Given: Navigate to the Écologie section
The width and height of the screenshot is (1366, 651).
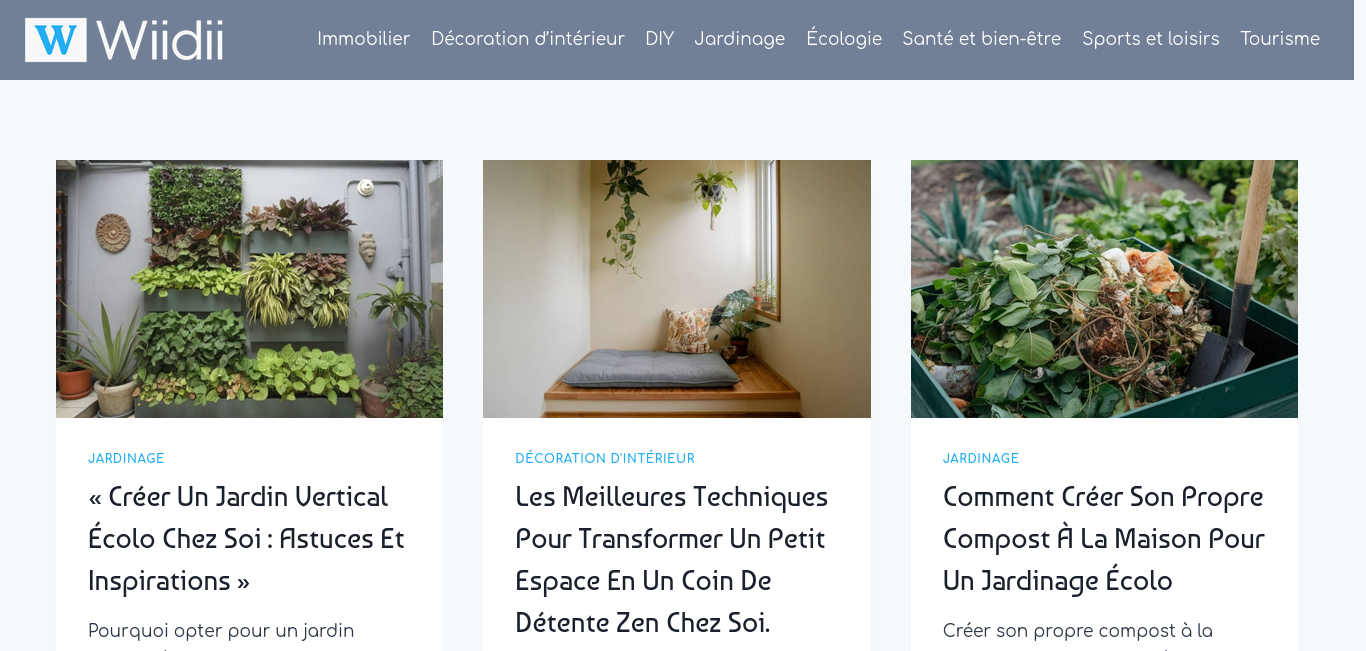Looking at the screenshot, I should (x=844, y=39).
